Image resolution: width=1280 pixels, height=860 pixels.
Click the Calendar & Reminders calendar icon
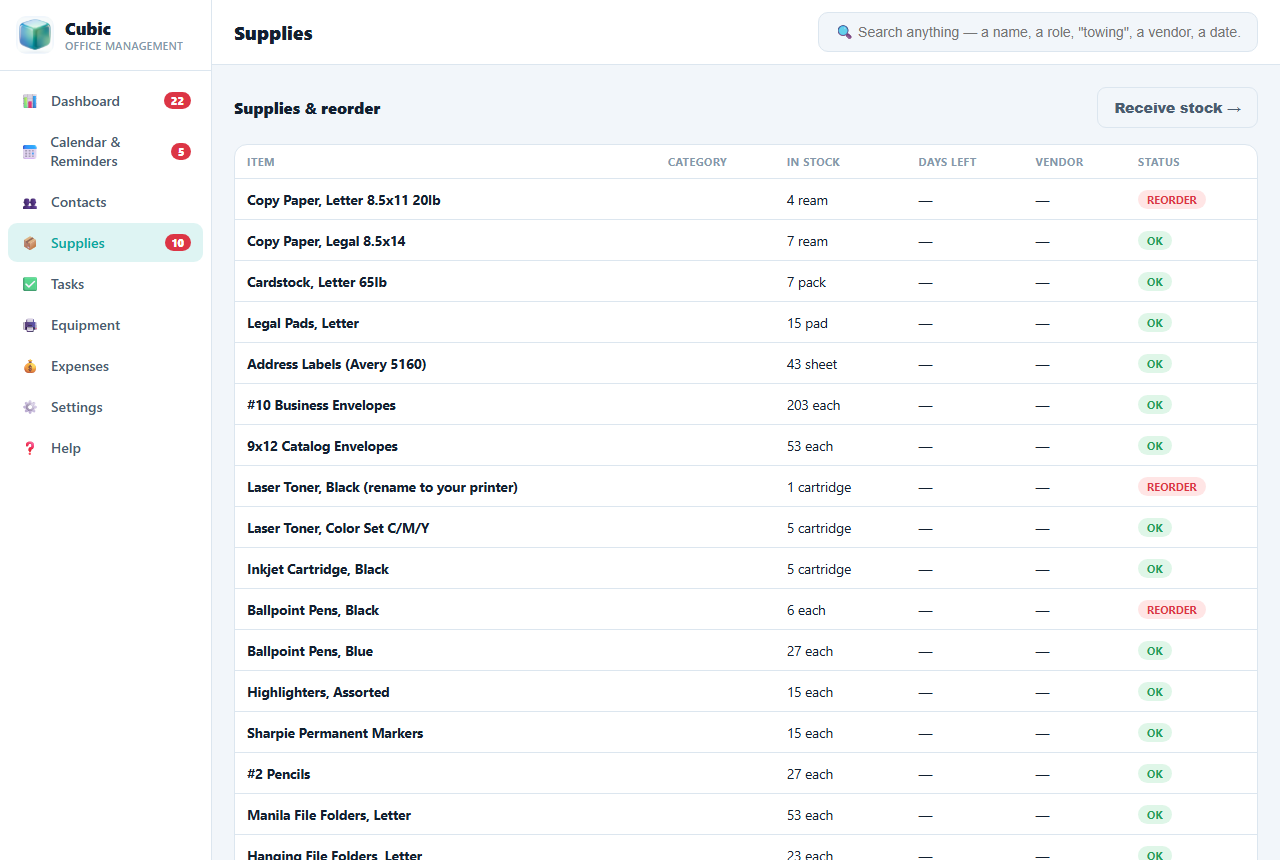click(30, 152)
